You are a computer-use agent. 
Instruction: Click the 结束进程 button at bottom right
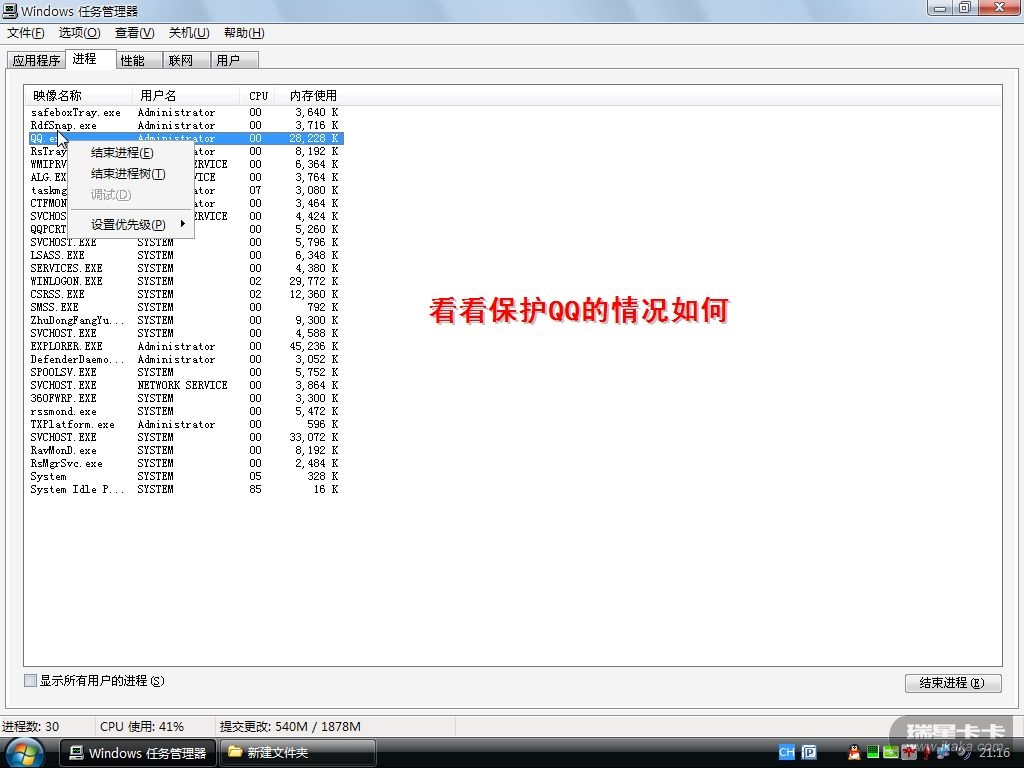953,682
